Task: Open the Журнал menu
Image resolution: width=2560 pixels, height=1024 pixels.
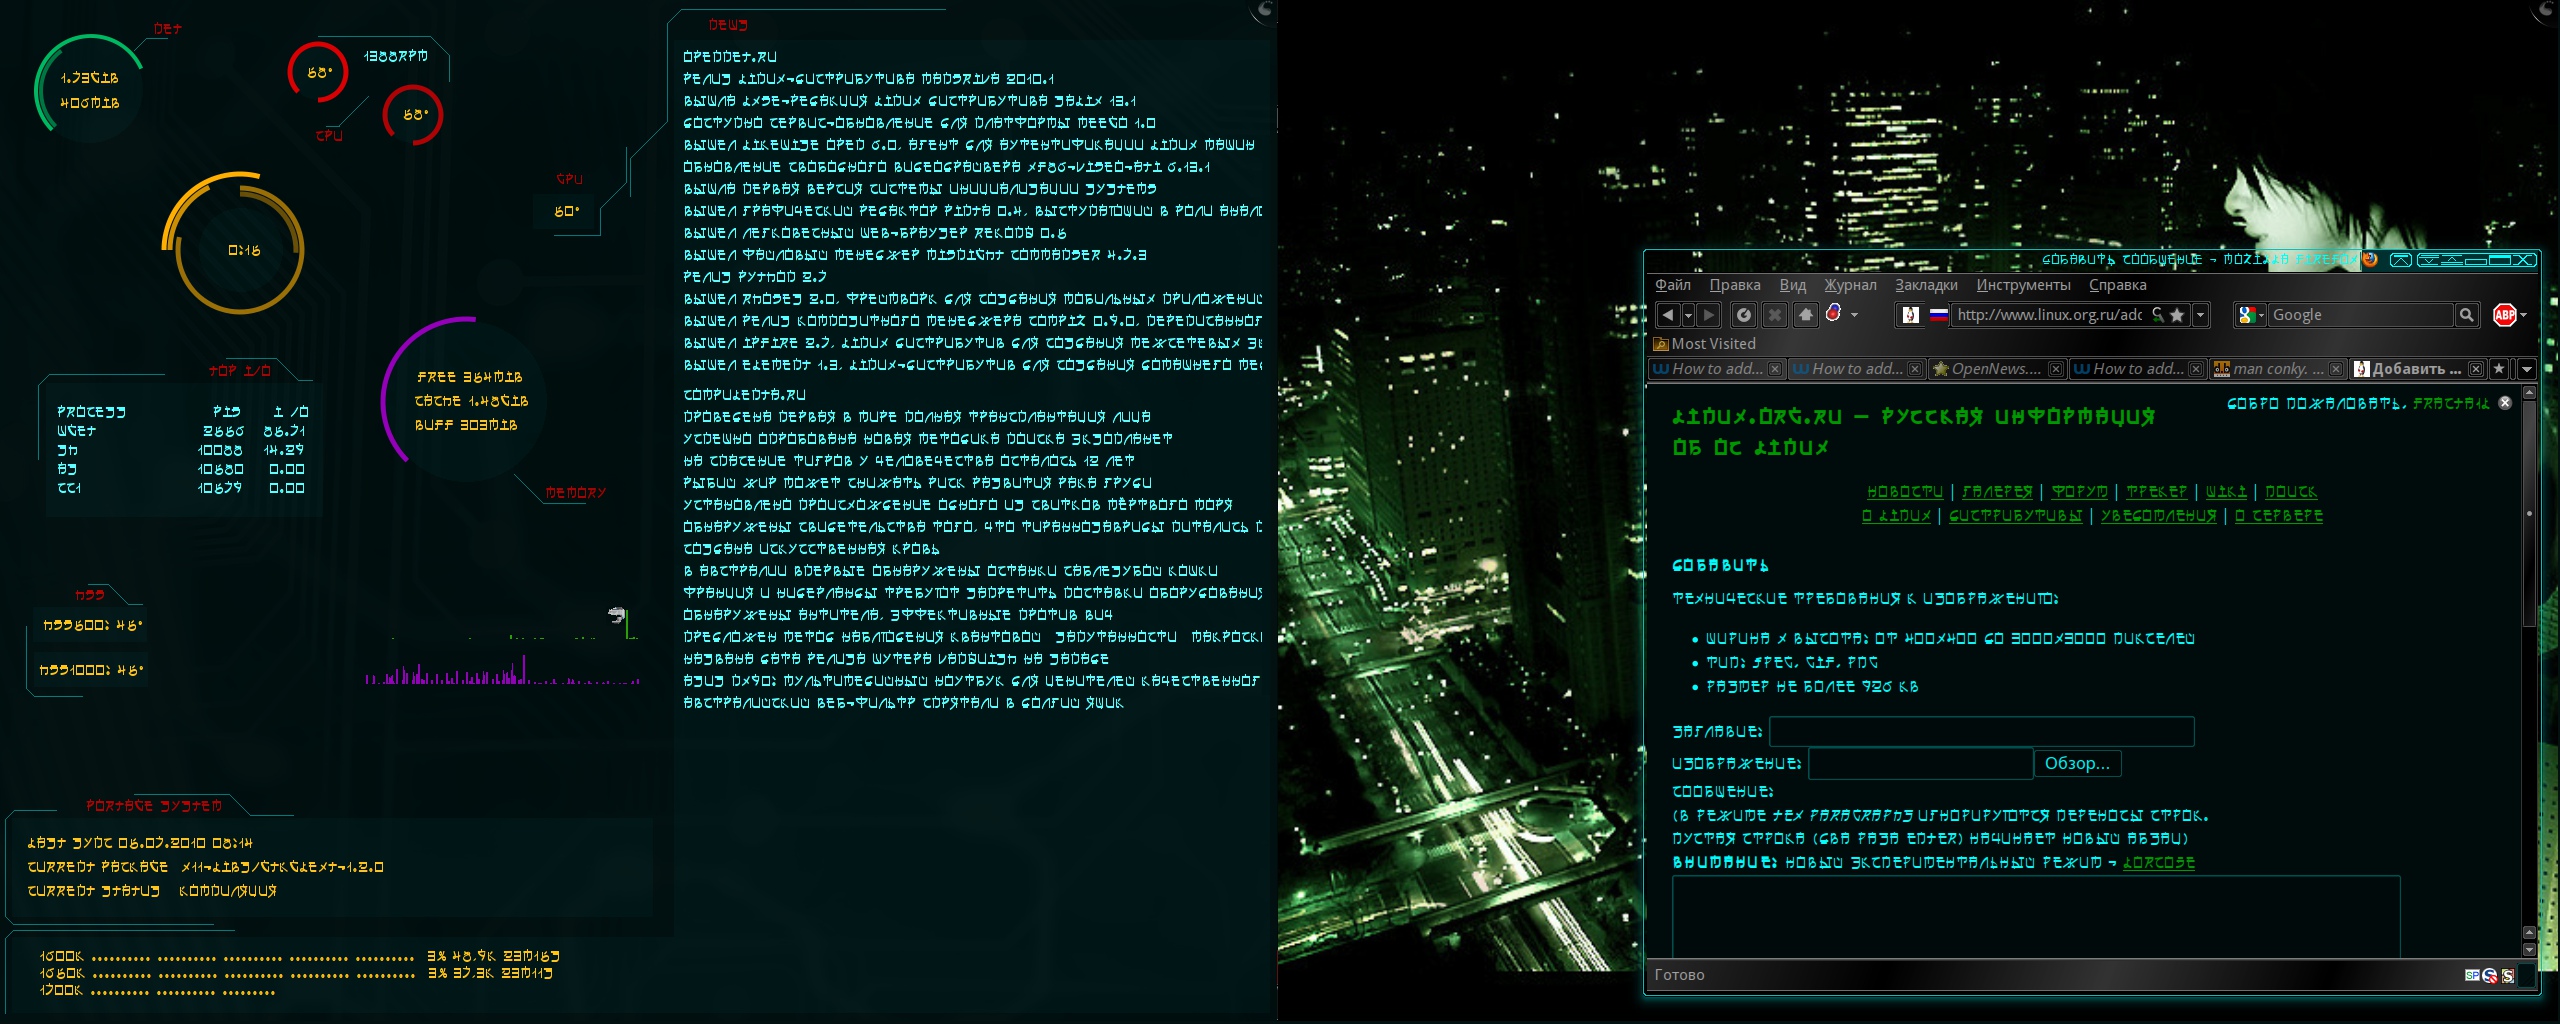Action: point(1850,285)
